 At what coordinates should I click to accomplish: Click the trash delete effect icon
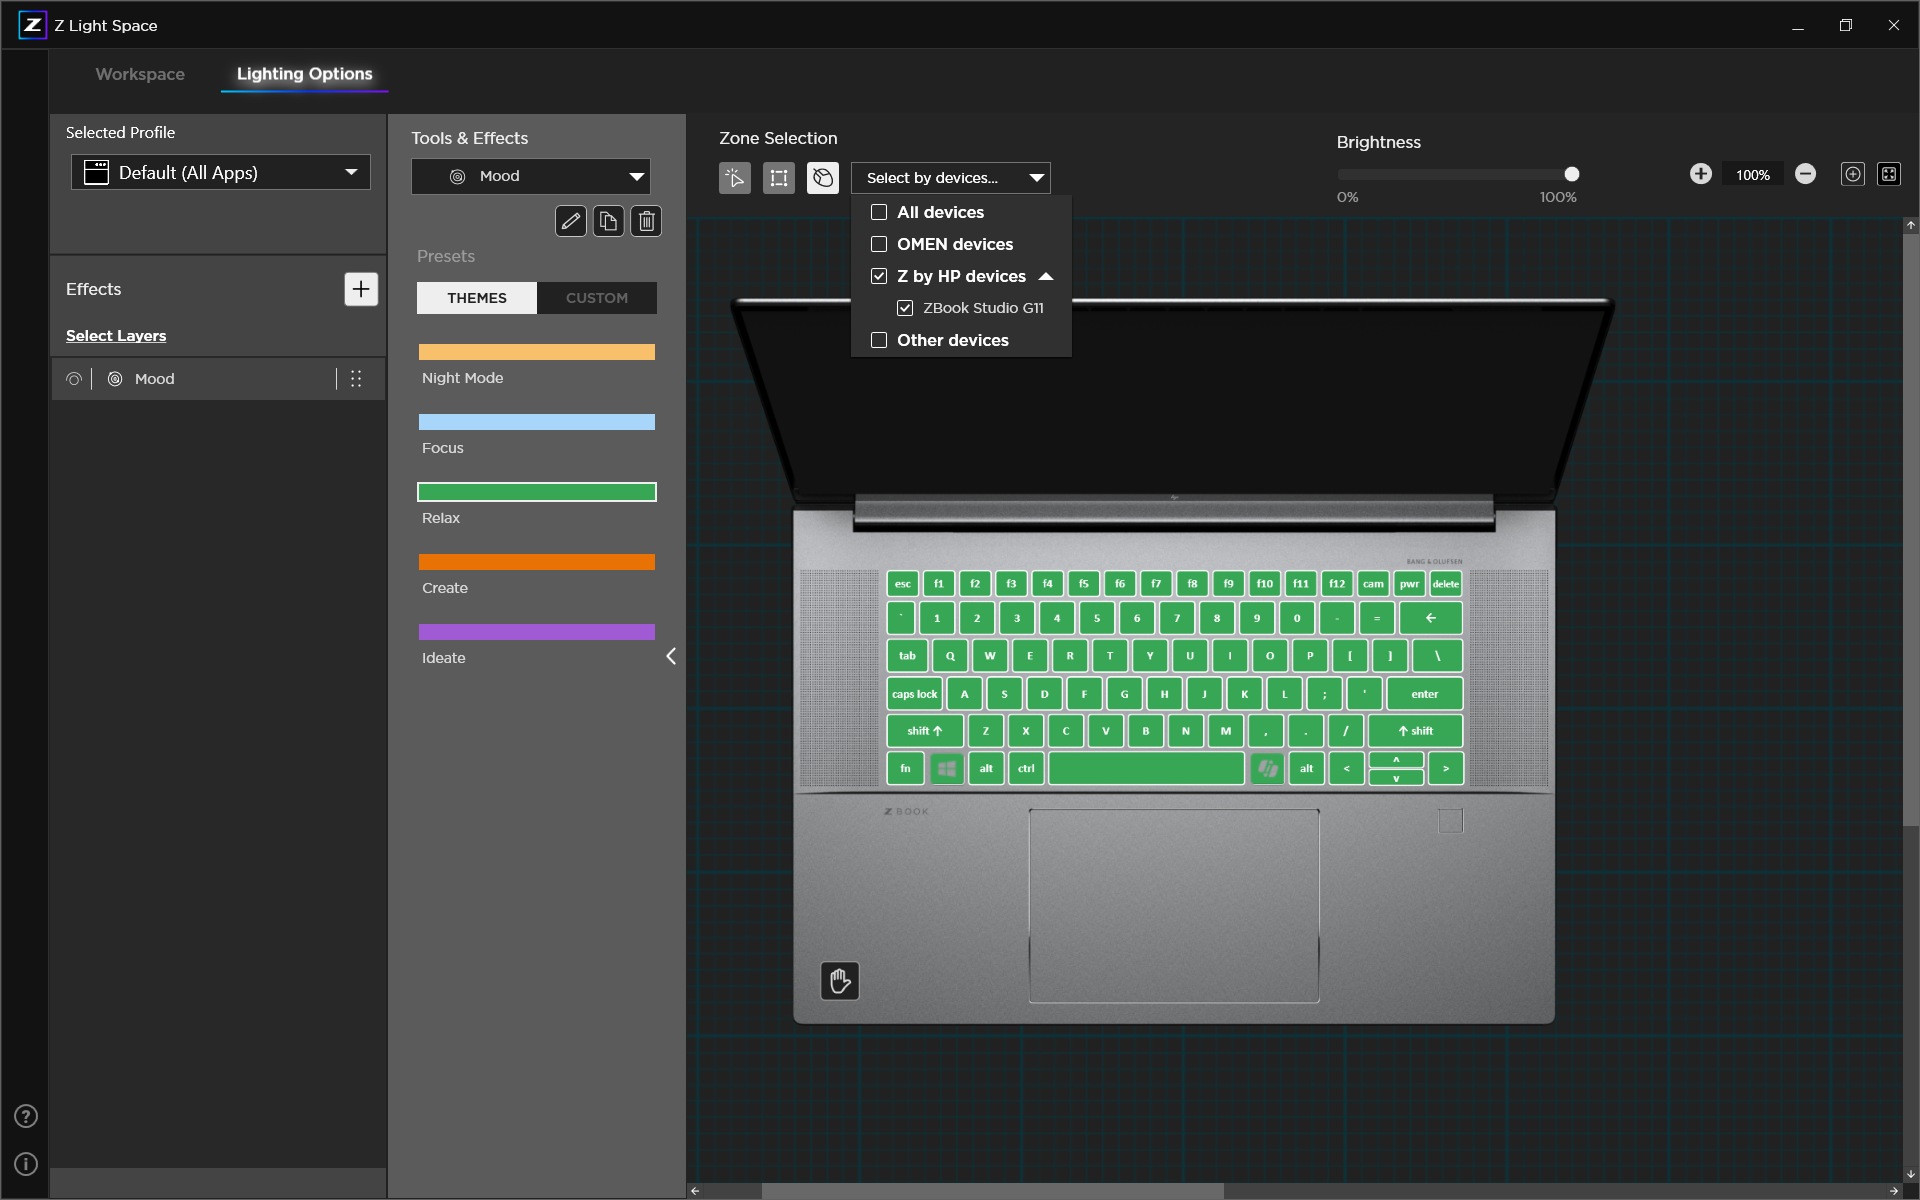click(646, 221)
